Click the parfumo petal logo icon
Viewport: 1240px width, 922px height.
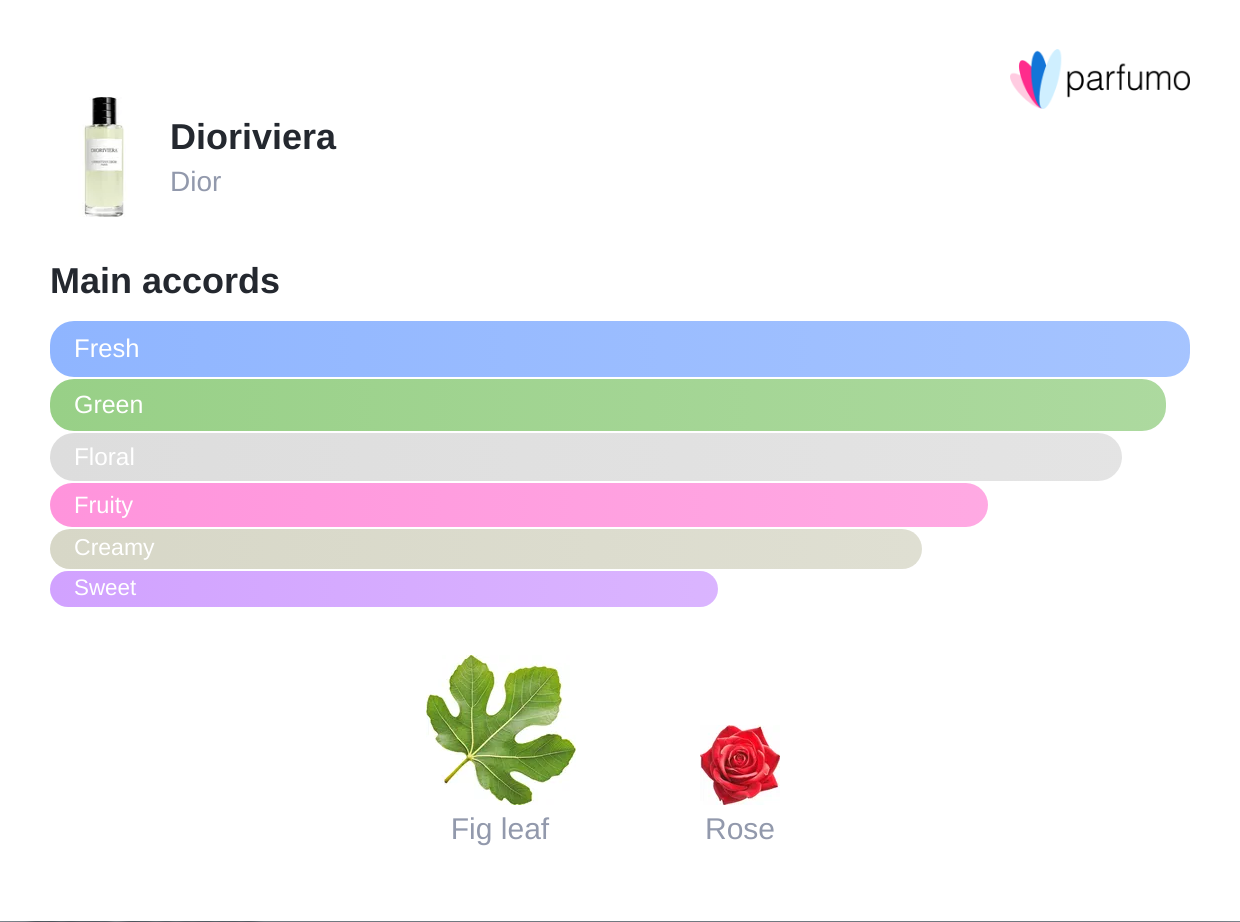pyautogui.click(x=1035, y=79)
